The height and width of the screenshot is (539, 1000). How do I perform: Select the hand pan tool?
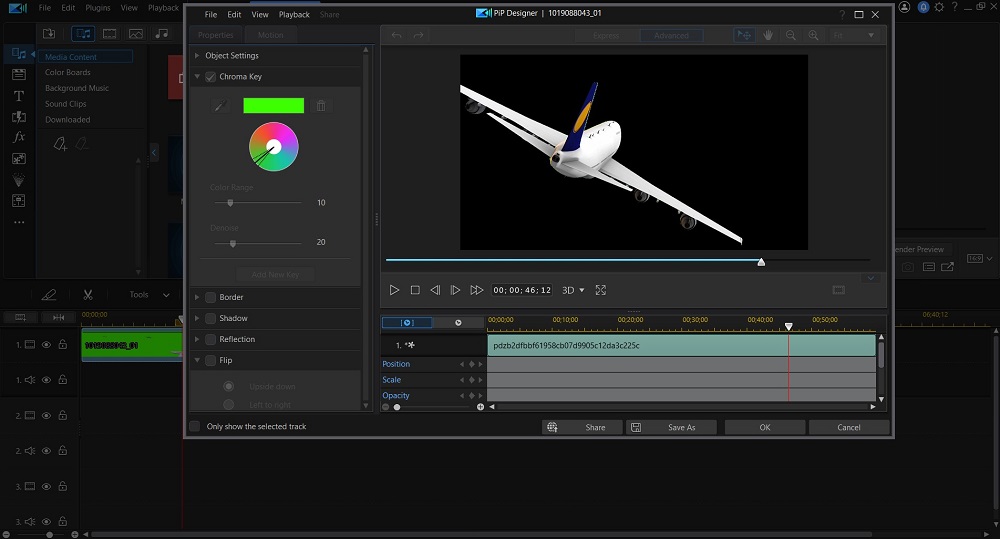tap(768, 35)
